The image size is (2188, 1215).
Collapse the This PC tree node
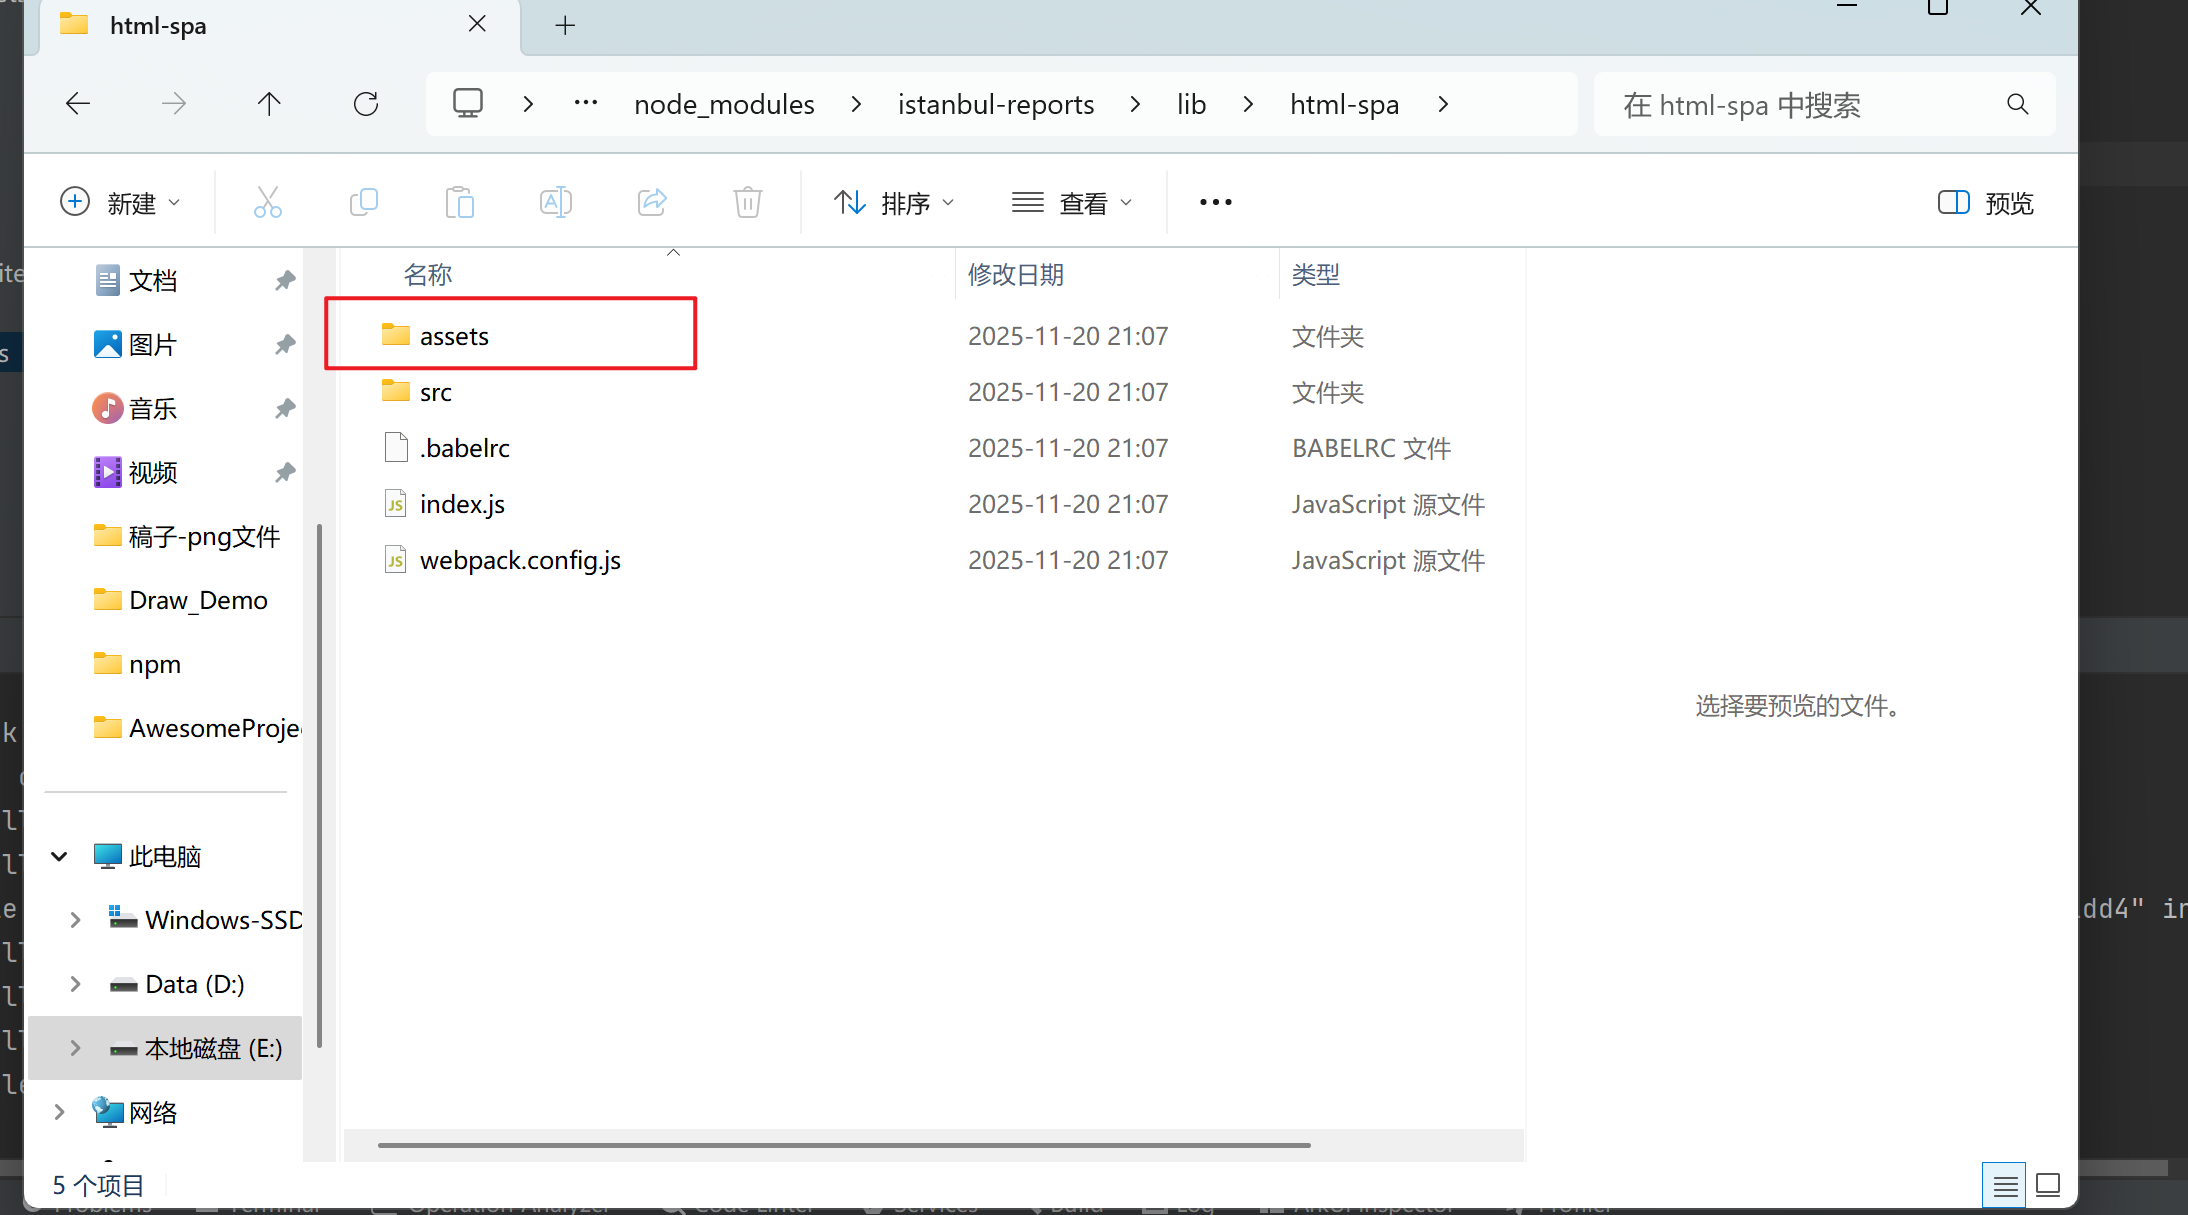pos(59,857)
